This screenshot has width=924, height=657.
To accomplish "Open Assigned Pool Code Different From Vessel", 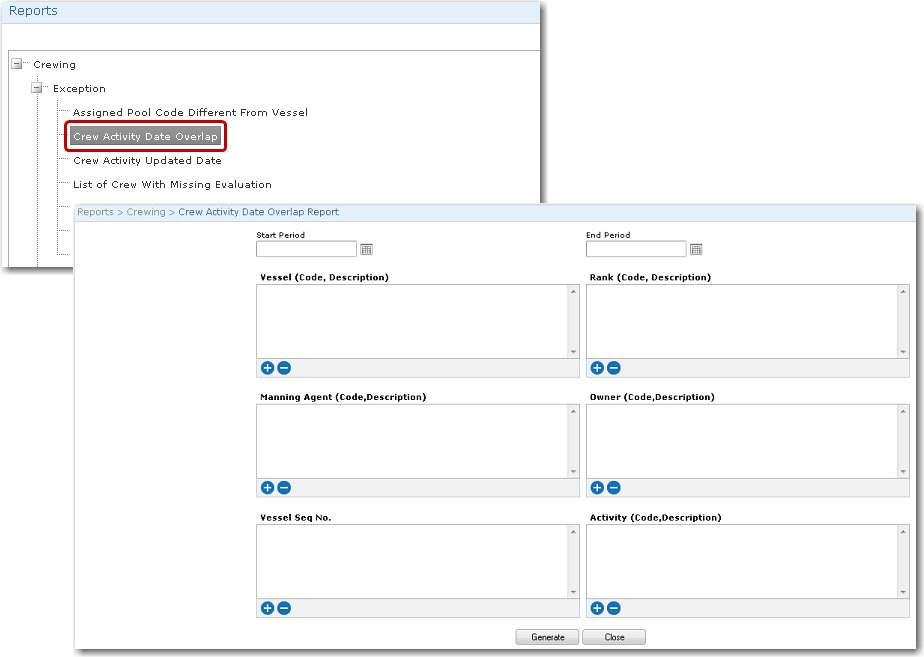I will pyautogui.click(x=190, y=112).
